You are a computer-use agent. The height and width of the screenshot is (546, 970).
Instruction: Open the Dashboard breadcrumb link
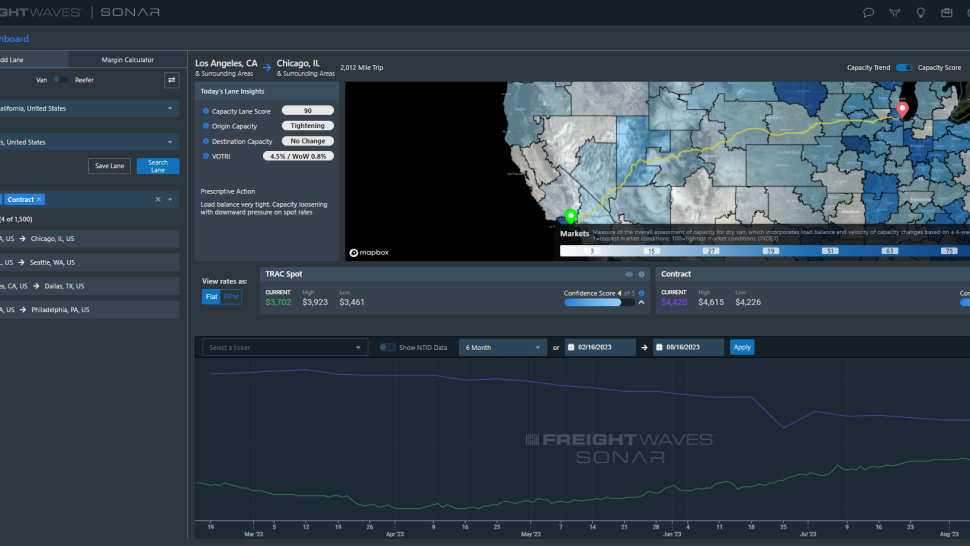click(14, 38)
